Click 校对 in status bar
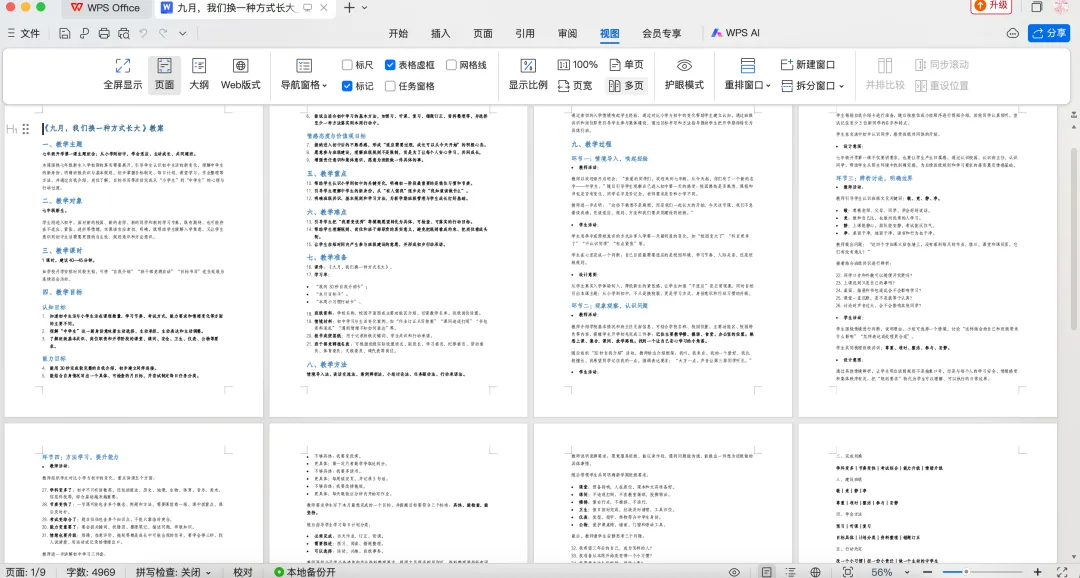The width and height of the screenshot is (1080, 578). (x=242, y=572)
